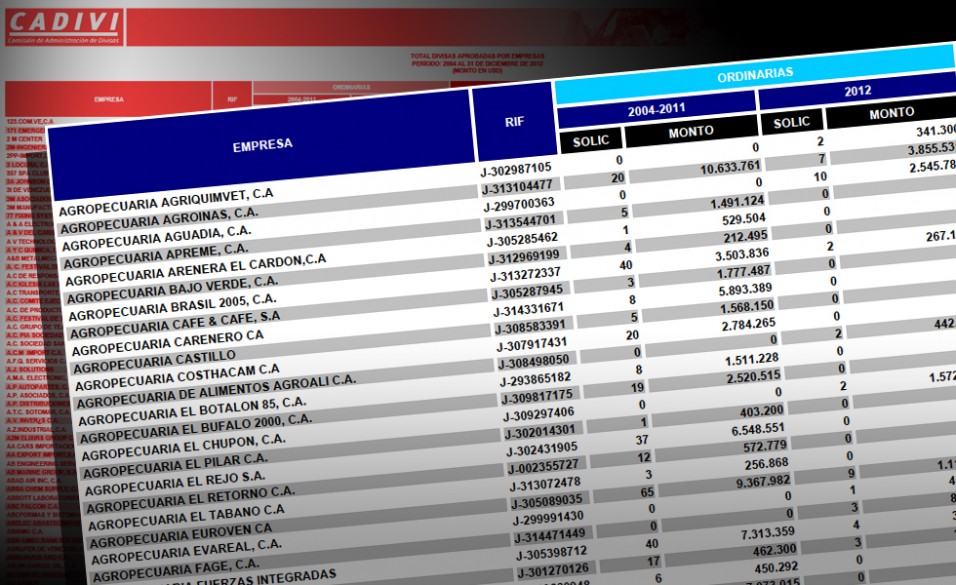This screenshot has width=956, height=585.
Task: Click RIF value J-313544701
Action: click(x=522, y=222)
